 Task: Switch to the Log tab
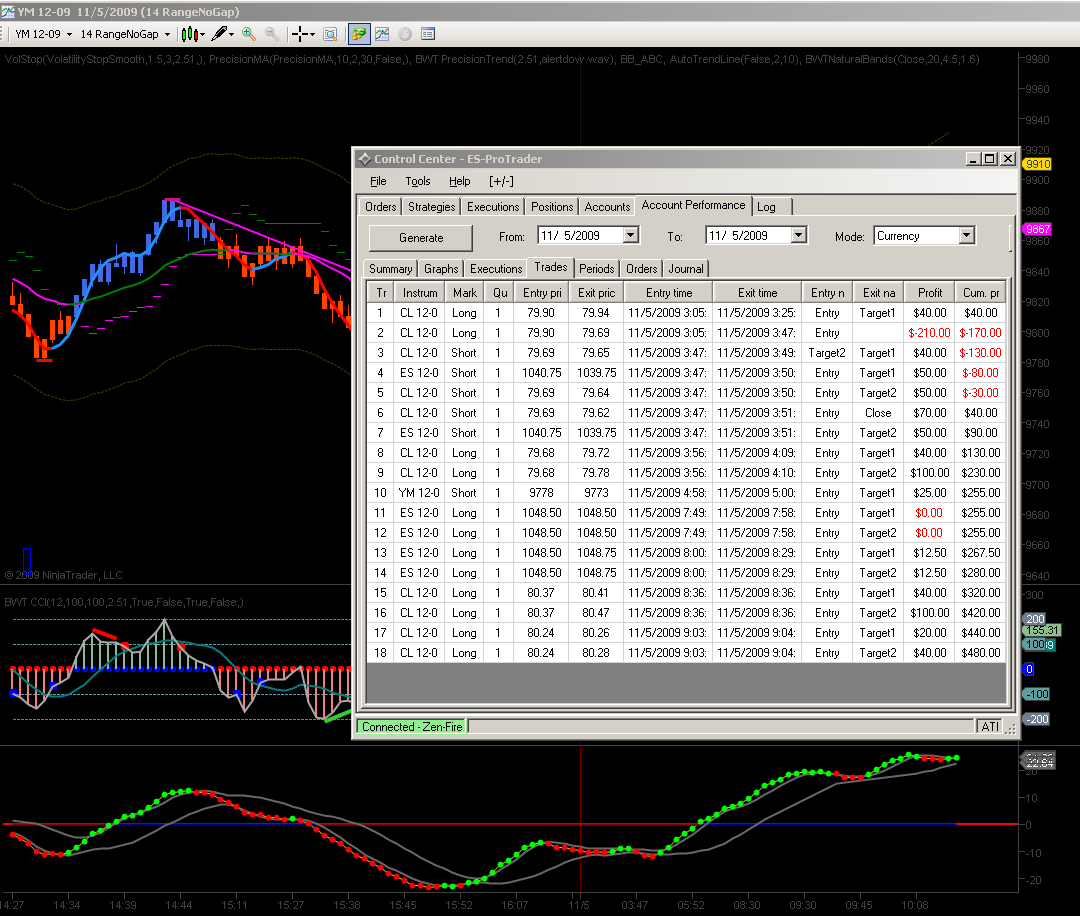772,207
